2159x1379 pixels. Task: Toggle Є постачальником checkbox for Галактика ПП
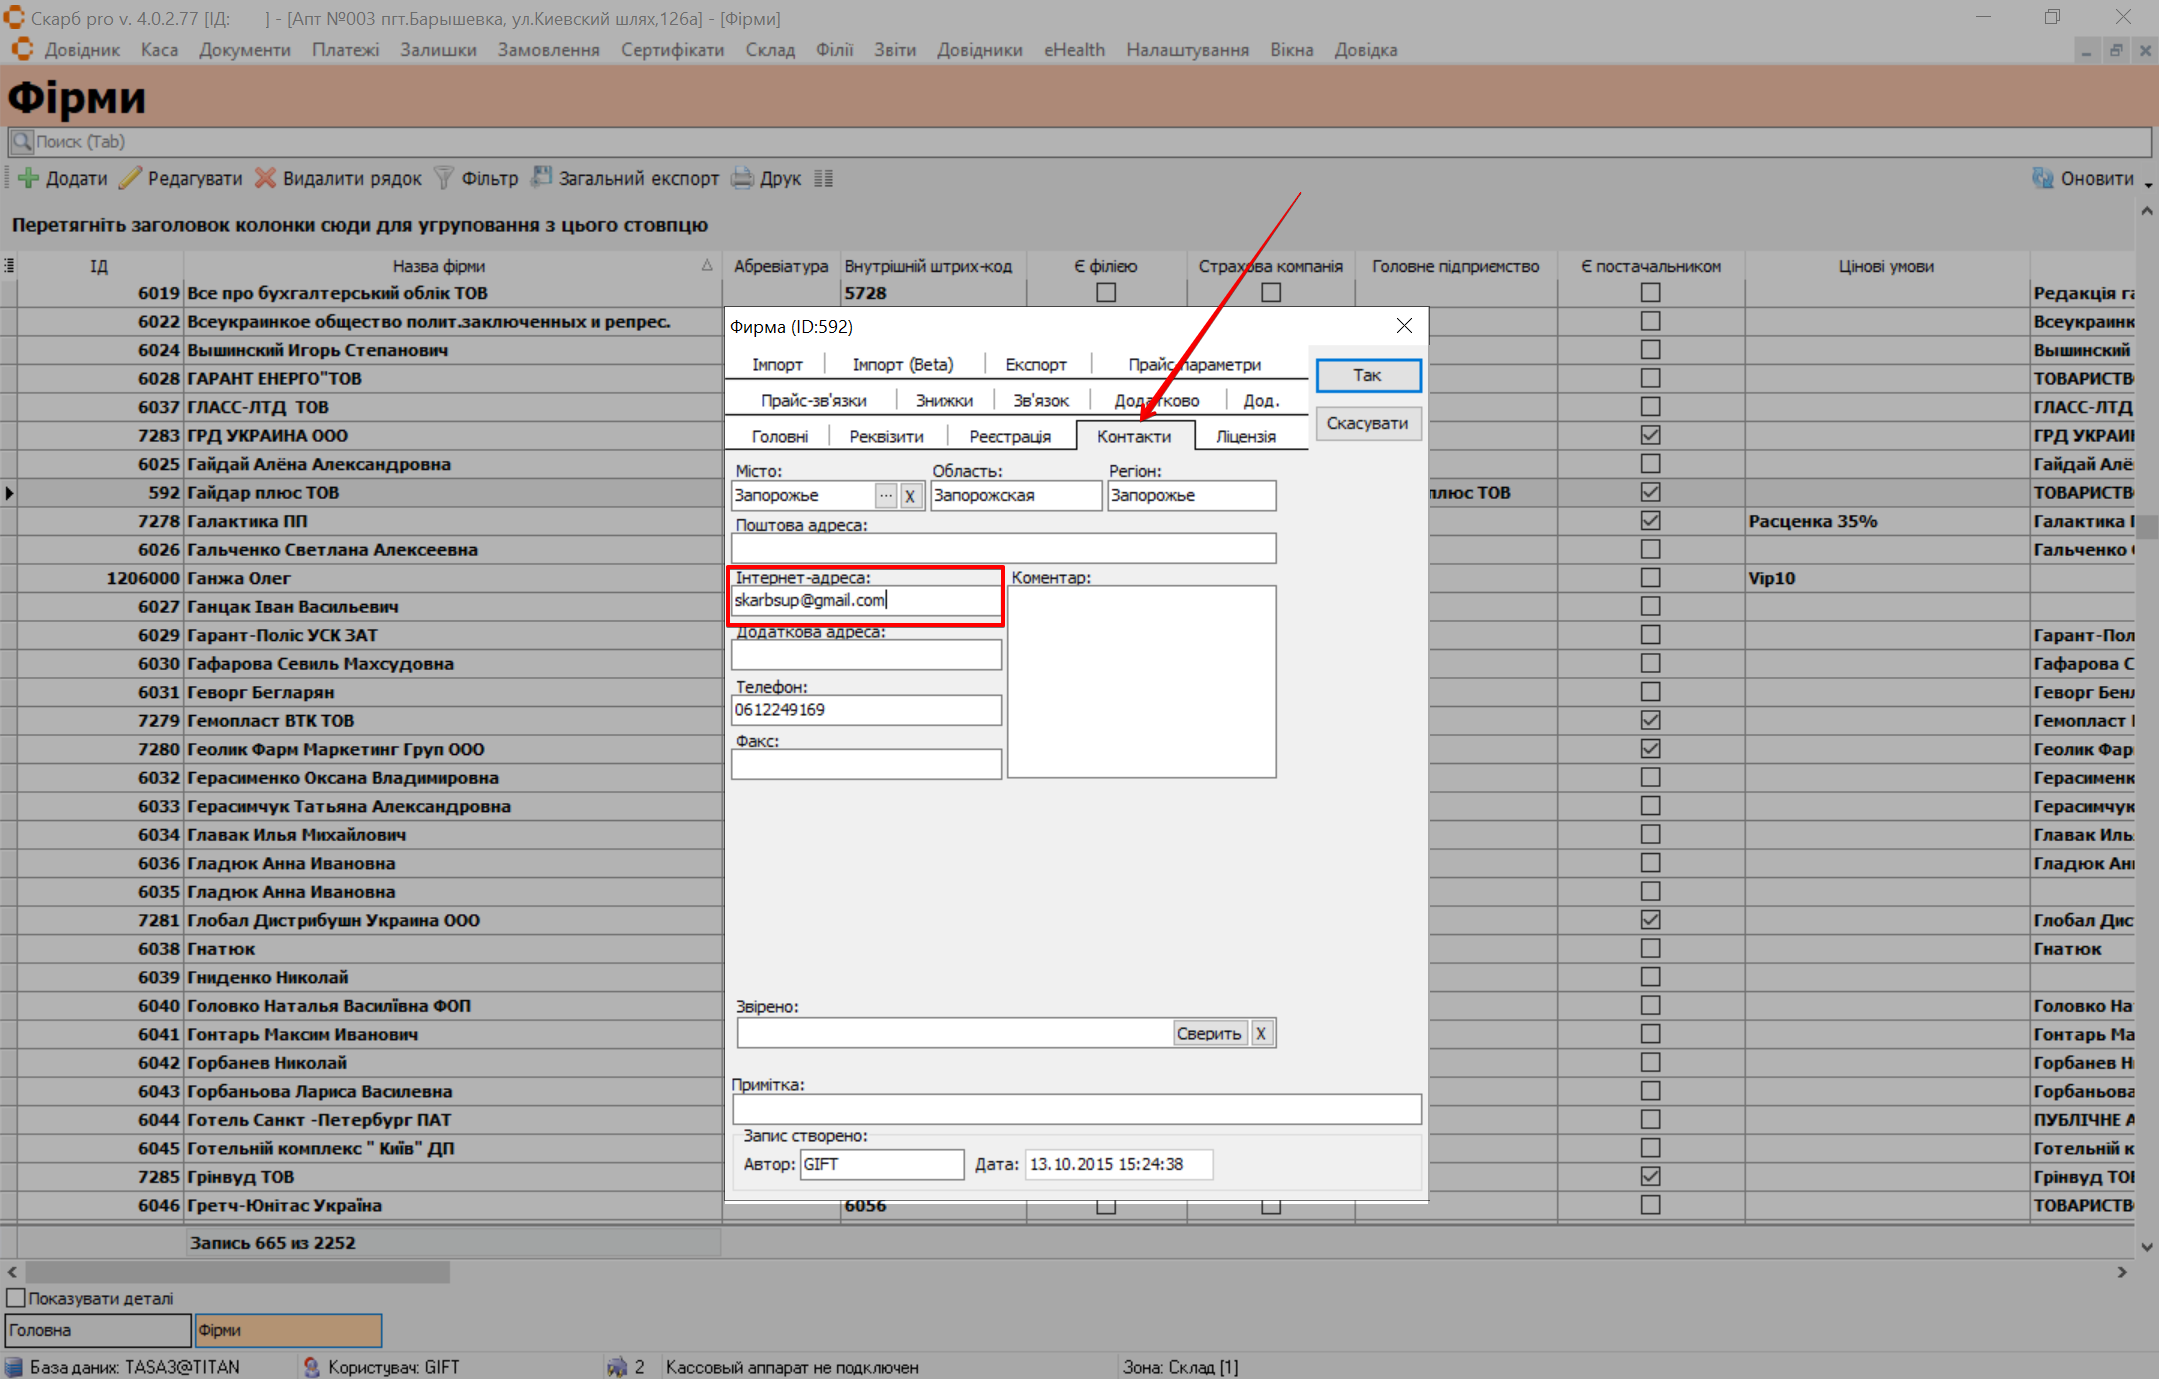point(1650,521)
